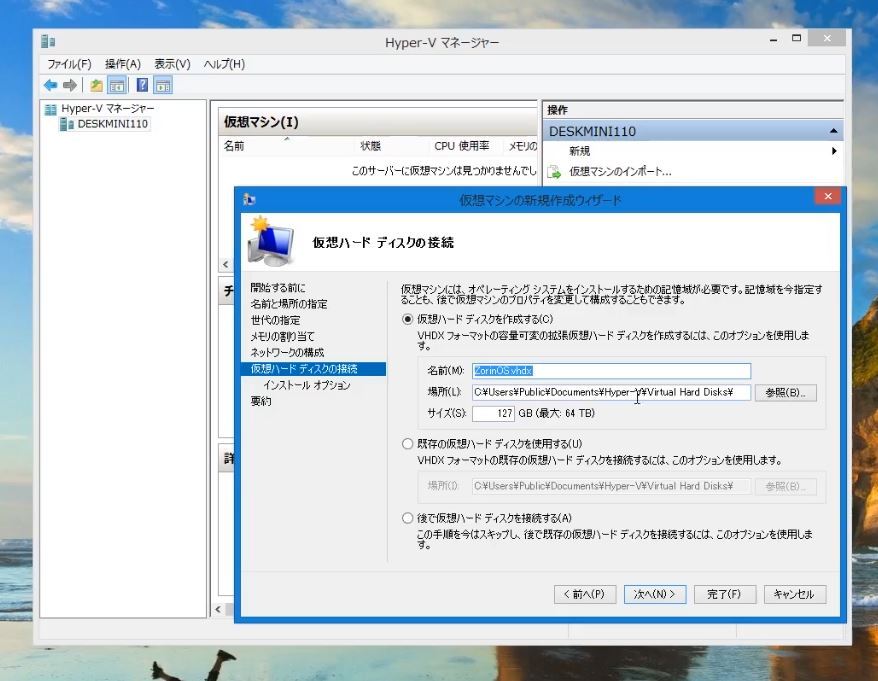This screenshot has width=878, height=681.
Task: Click the up-one-level folder toolbar icon
Action: click(96, 85)
